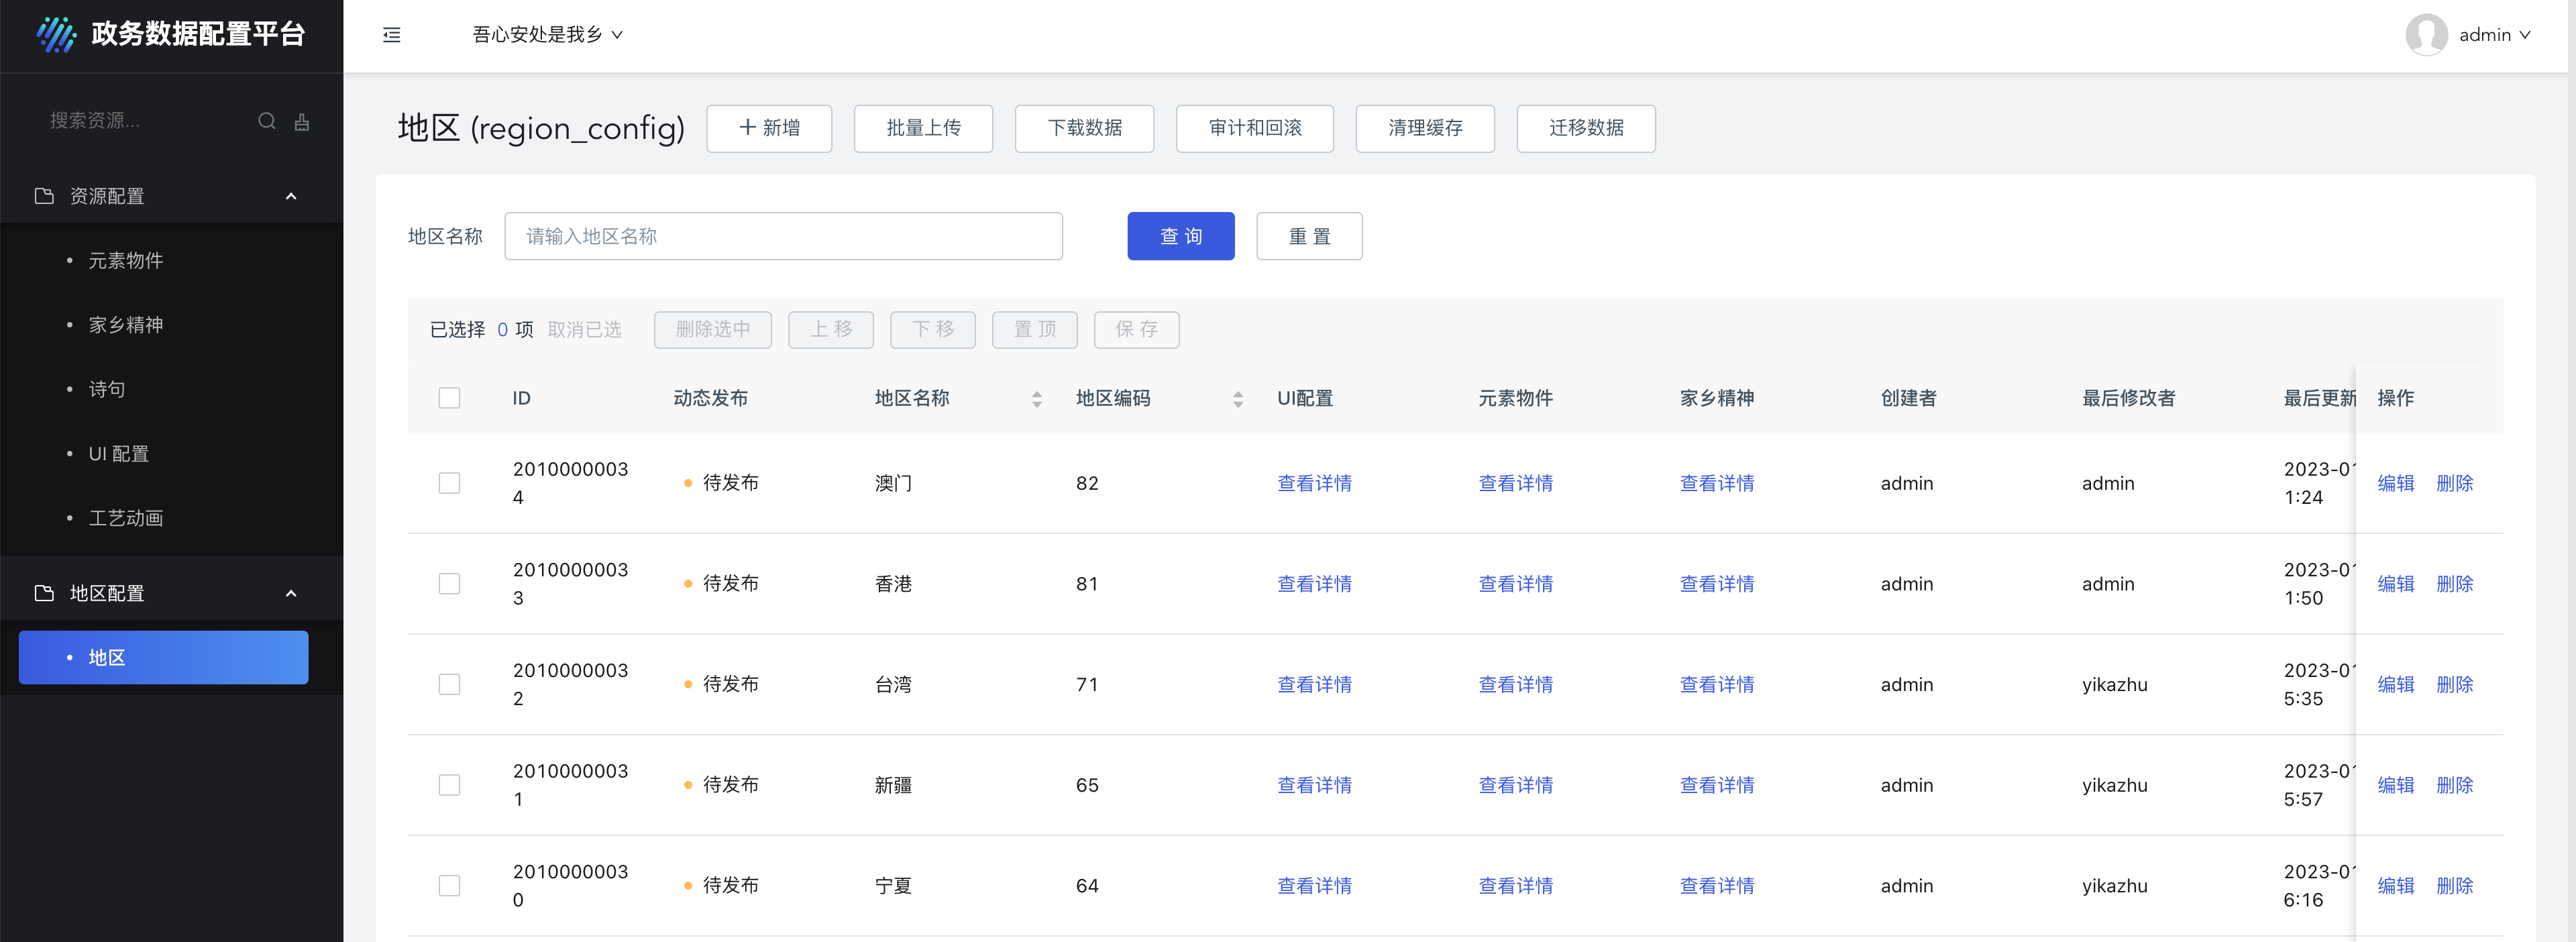Click the platform logo icon
Image resolution: width=2576 pixels, height=942 pixels.
[56, 34]
